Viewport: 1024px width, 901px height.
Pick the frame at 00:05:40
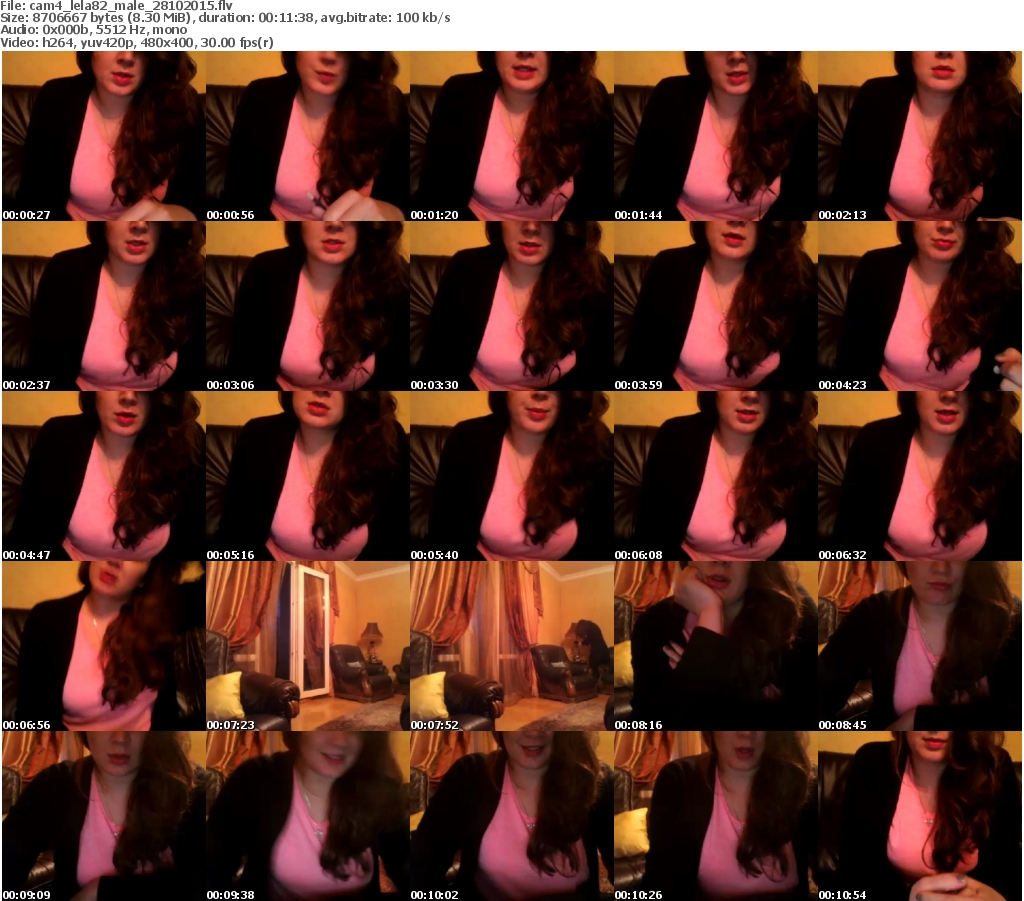point(511,476)
